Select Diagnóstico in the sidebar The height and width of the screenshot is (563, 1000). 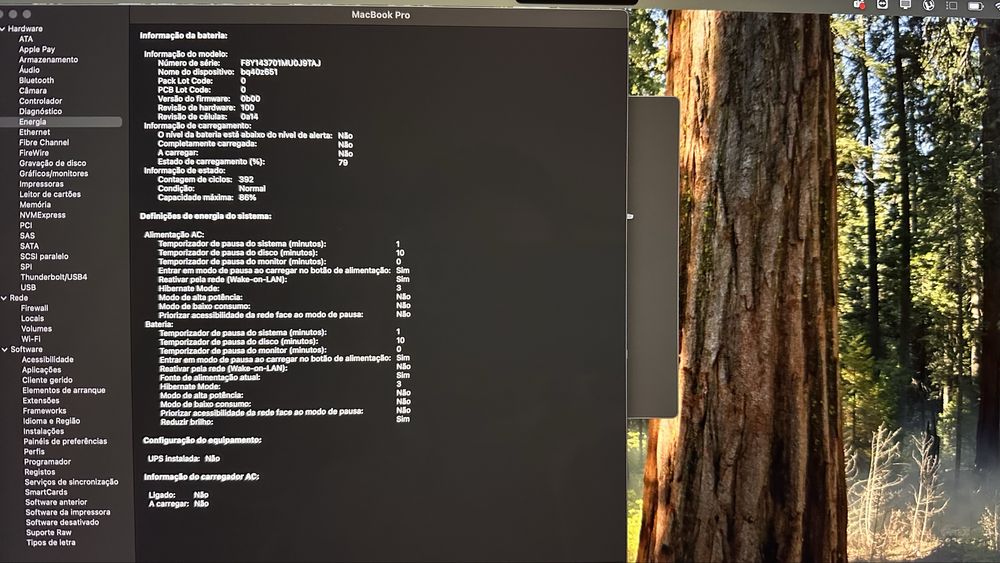(40, 111)
